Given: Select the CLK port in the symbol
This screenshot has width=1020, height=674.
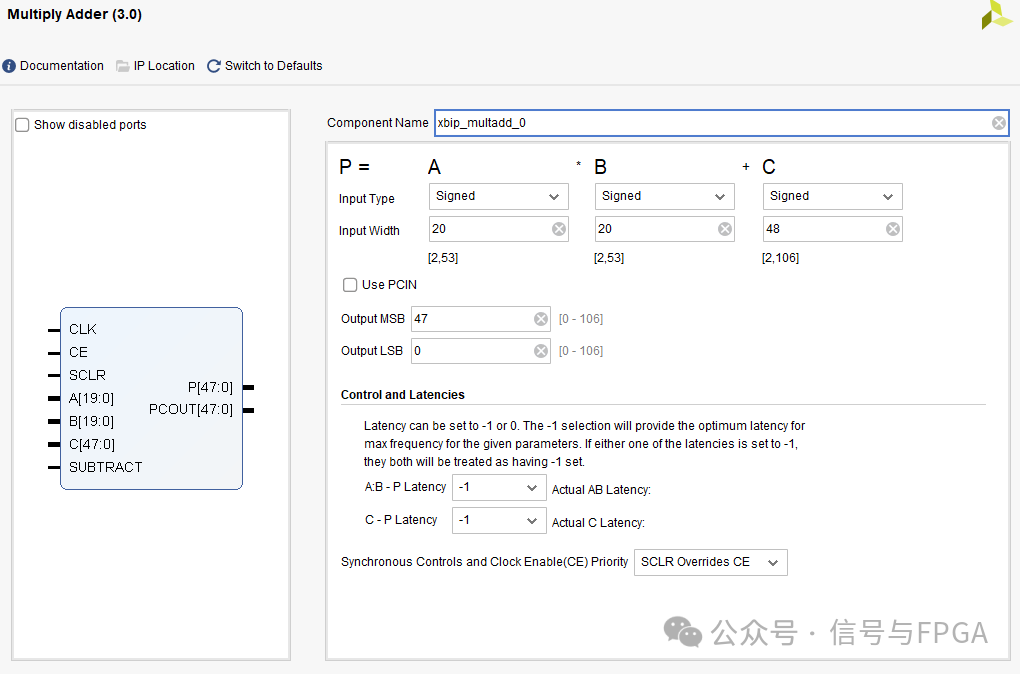Looking at the screenshot, I should point(83,329).
